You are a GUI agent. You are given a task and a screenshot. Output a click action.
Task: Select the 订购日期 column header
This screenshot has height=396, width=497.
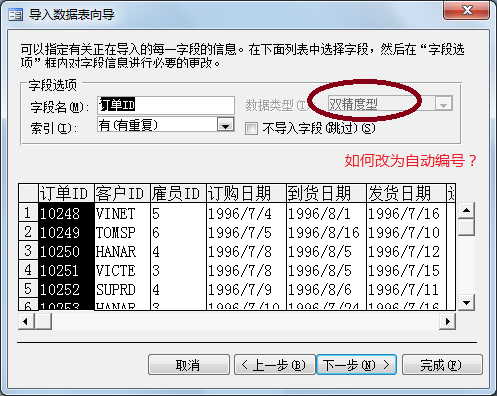[x=246, y=193]
